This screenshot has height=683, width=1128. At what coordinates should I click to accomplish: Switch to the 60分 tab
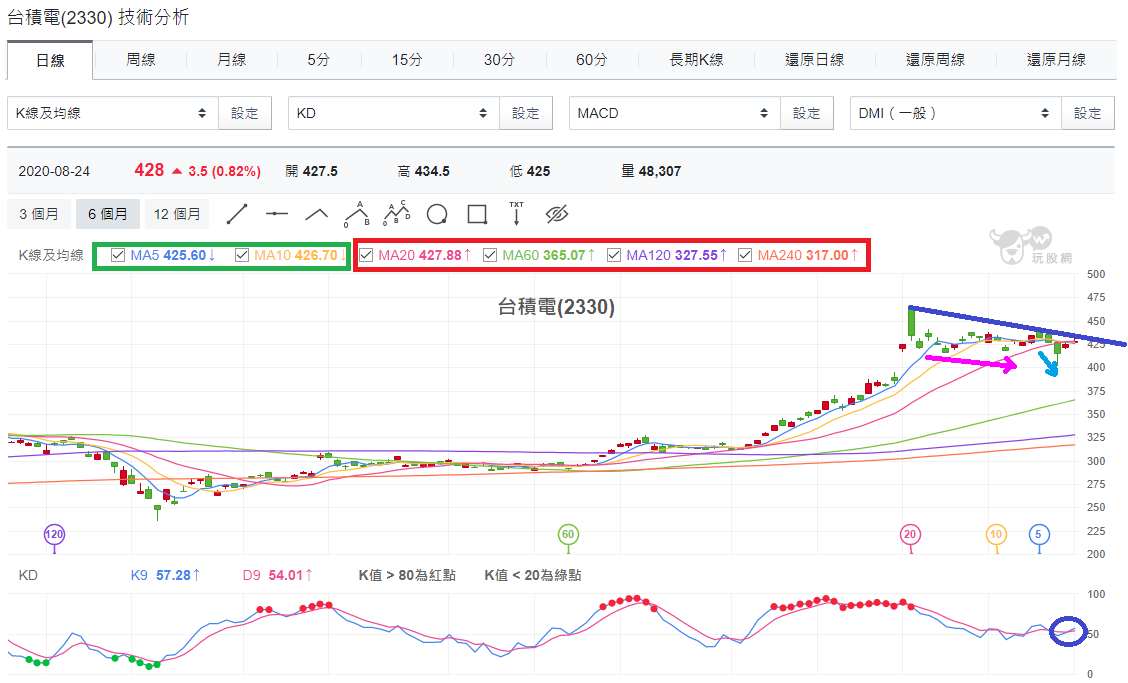tap(591, 60)
